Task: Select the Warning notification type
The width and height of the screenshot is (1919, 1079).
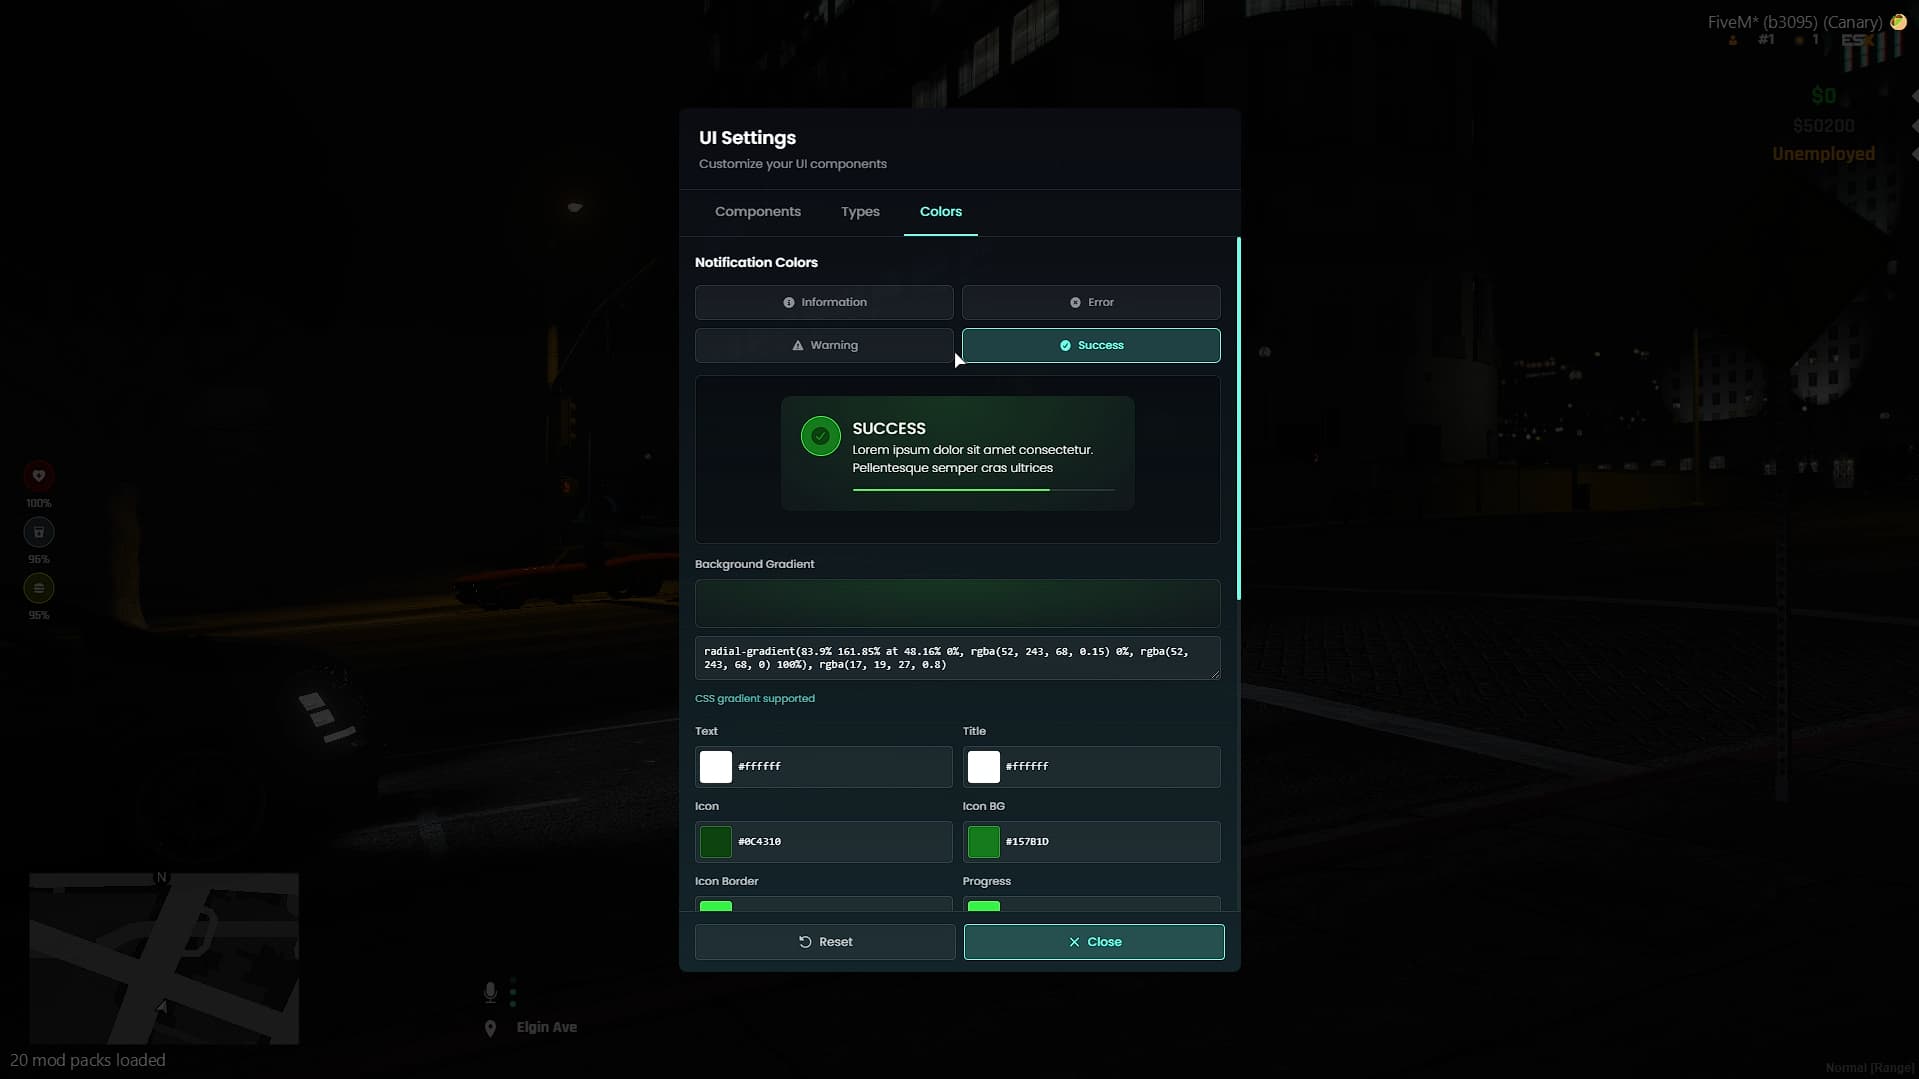Action: pyautogui.click(x=823, y=345)
